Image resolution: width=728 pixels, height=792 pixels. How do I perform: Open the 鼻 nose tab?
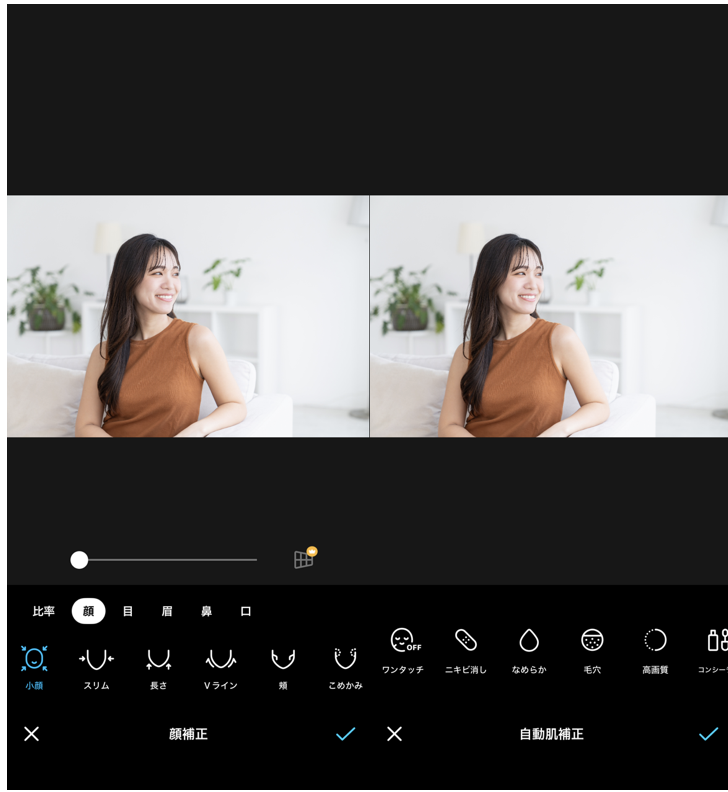[x=206, y=611]
